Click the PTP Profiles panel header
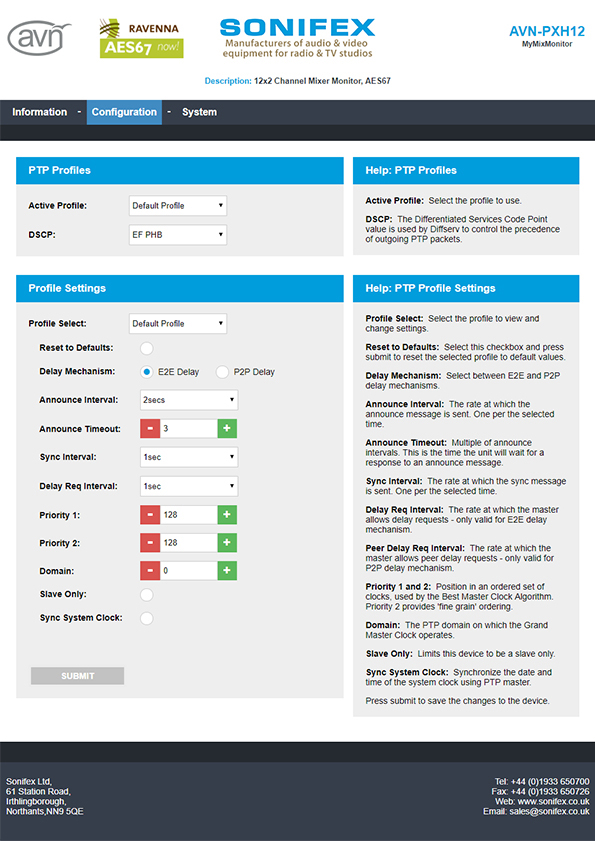Viewport: 595px width, 841px height. (x=180, y=171)
